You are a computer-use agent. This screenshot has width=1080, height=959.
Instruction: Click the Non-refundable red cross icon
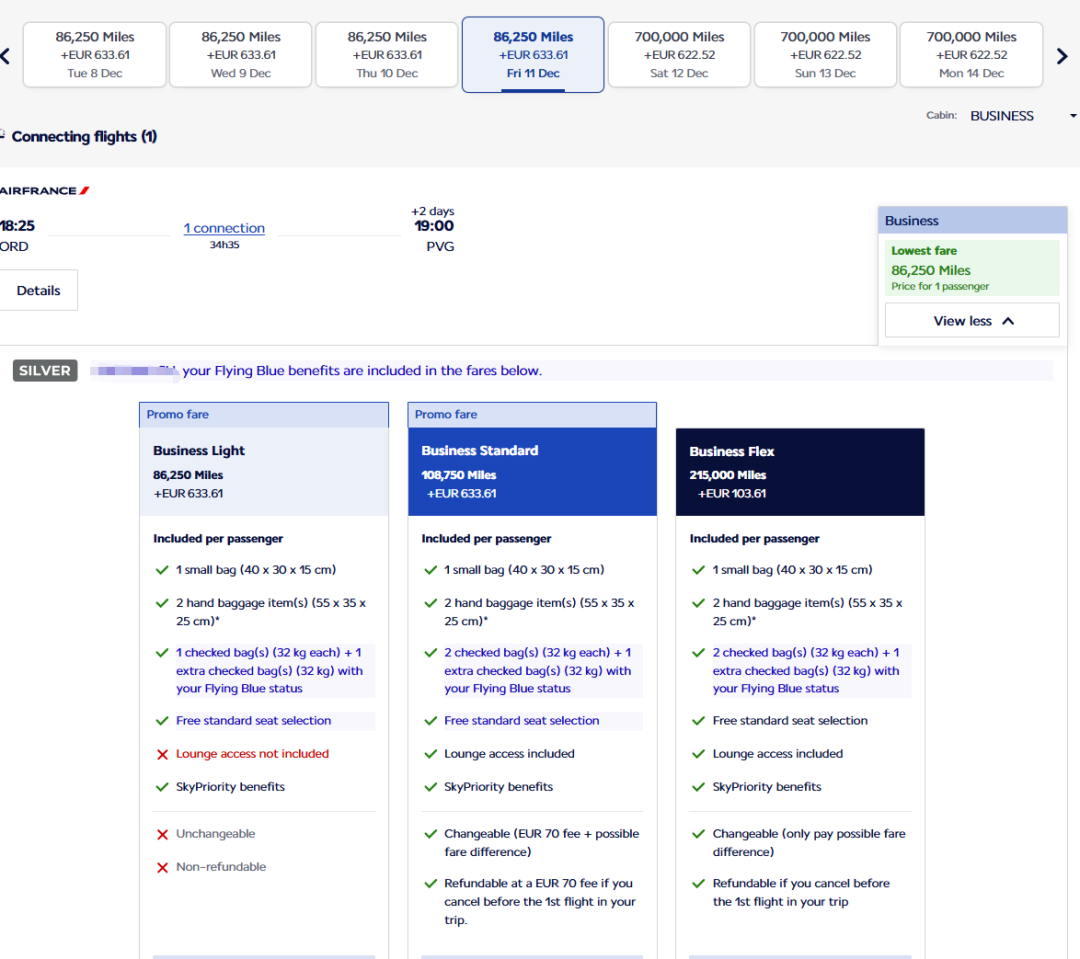pyautogui.click(x=163, y=867)
